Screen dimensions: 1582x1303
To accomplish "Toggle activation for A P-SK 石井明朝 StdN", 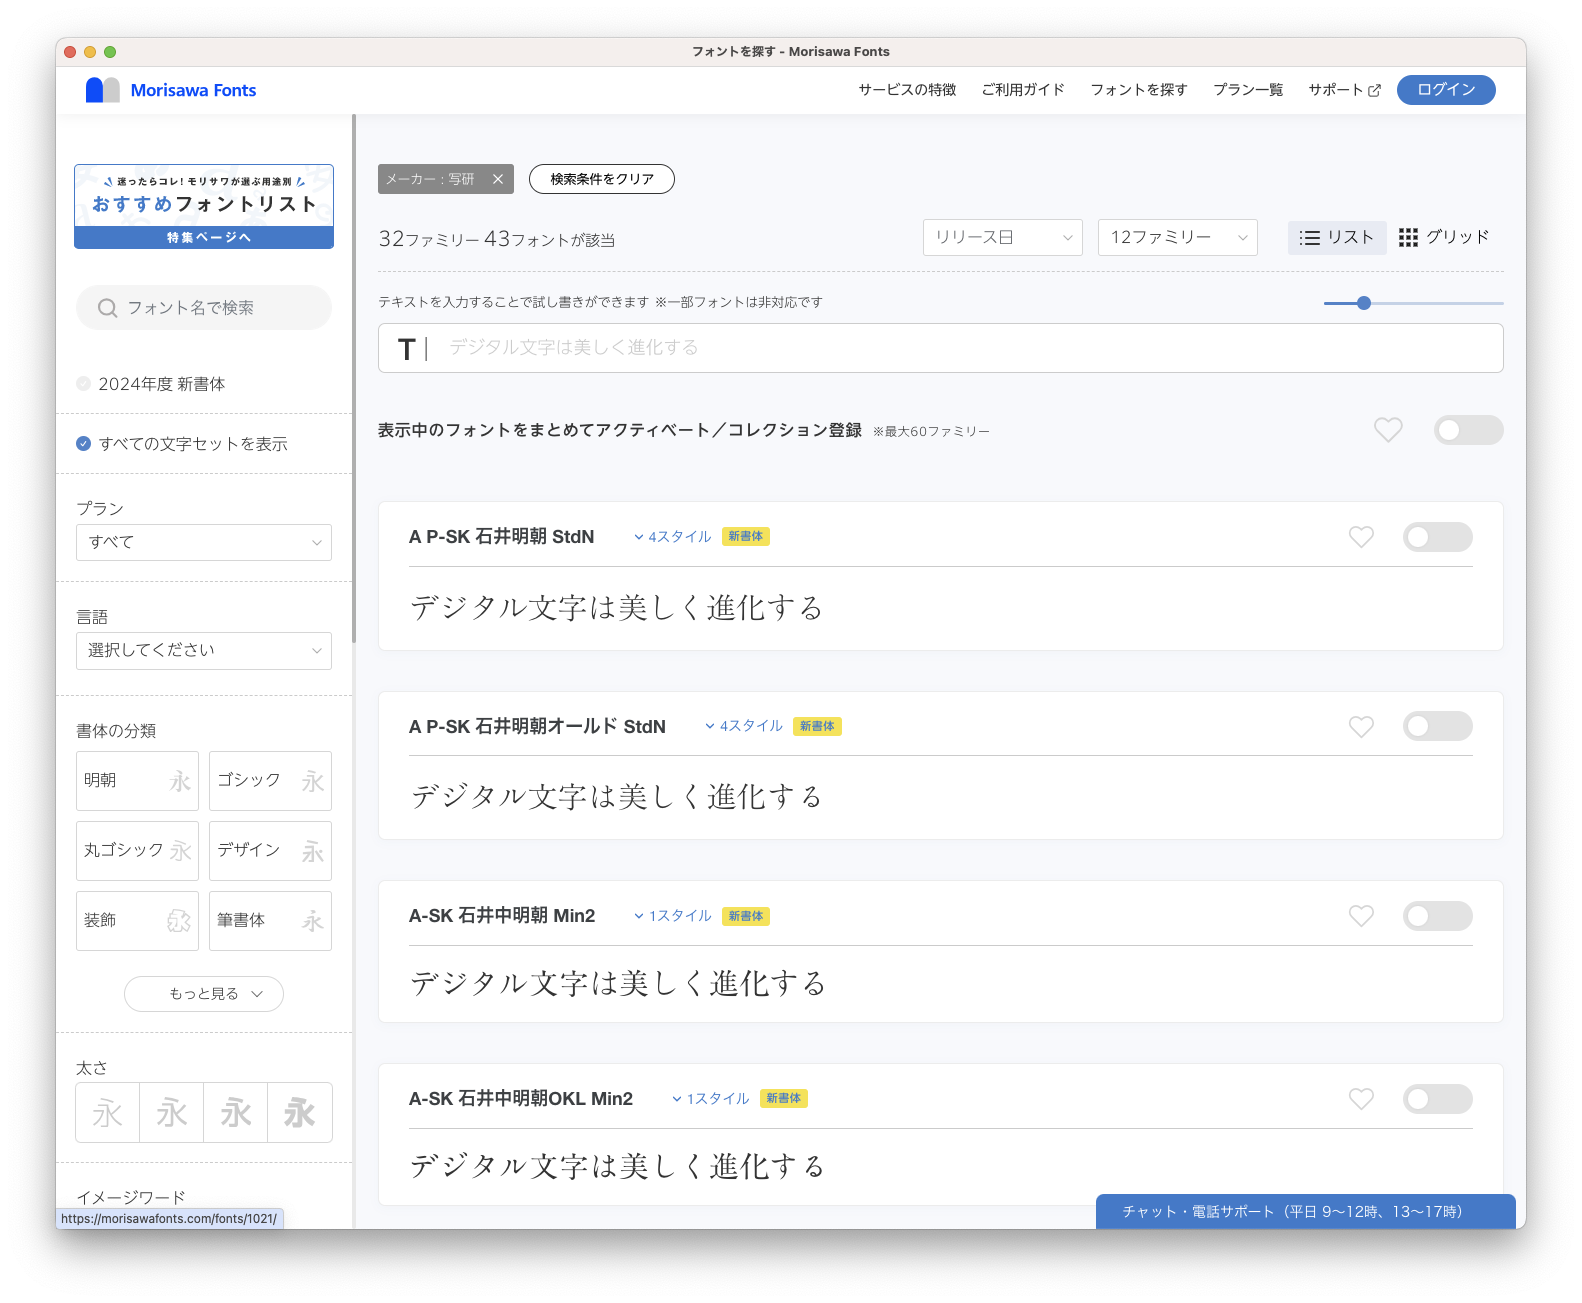I will point(1437,537).
